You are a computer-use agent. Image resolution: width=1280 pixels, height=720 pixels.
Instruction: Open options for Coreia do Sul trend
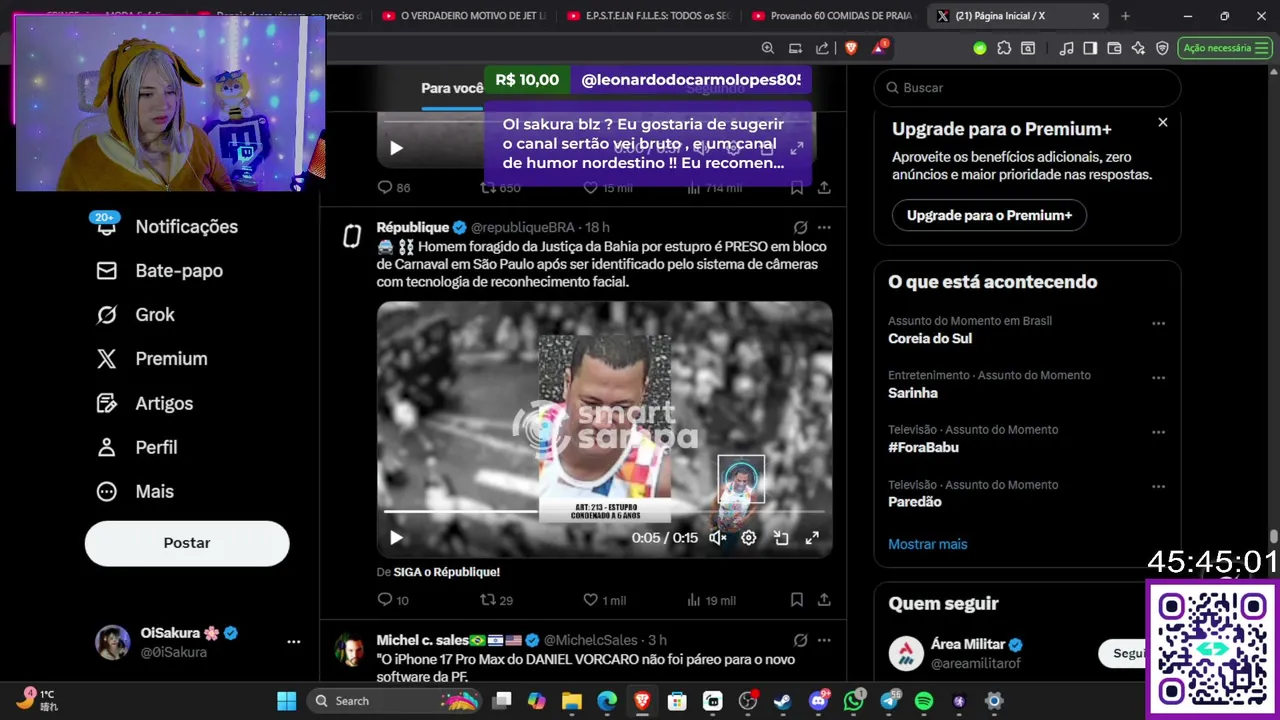(1158, 323)
